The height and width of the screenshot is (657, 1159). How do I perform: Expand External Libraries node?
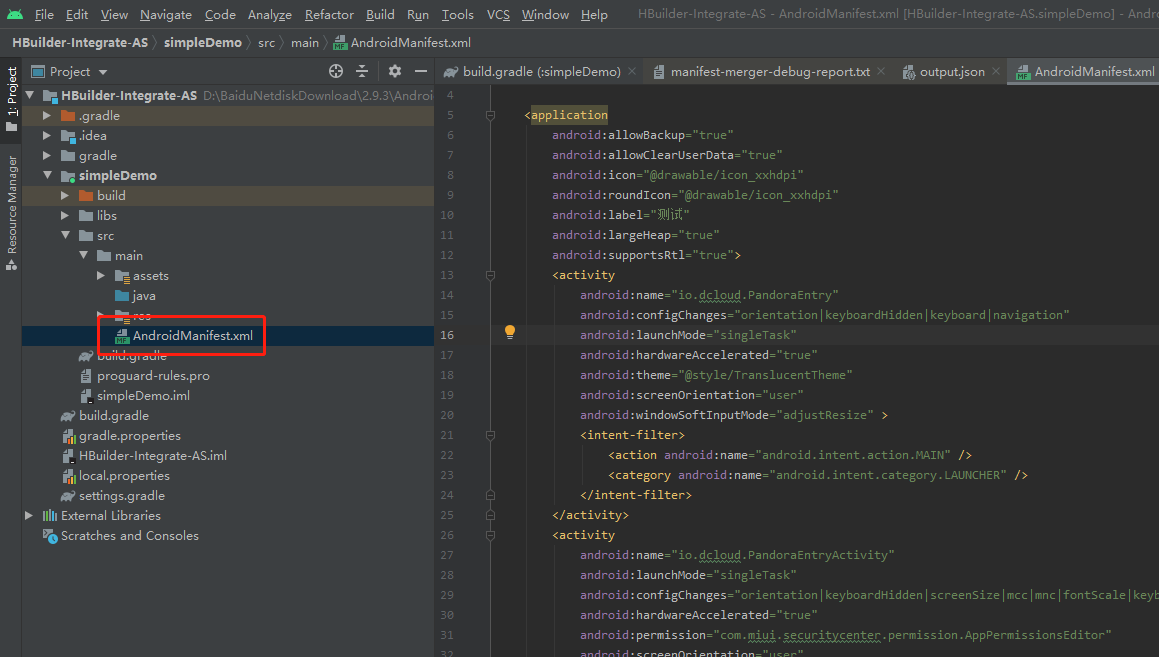pos(30,515)
